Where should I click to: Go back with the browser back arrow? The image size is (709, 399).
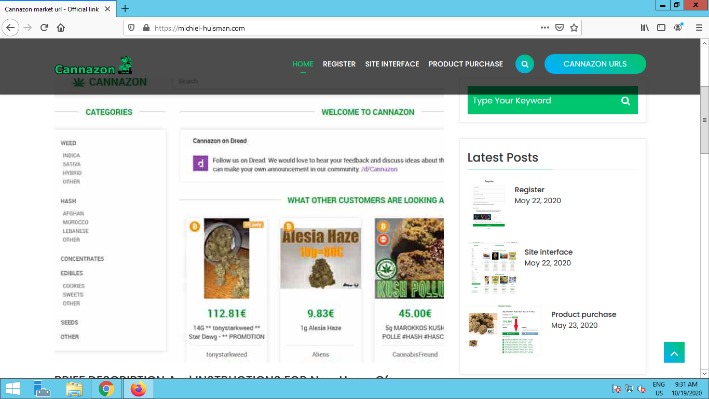[10, 28]
